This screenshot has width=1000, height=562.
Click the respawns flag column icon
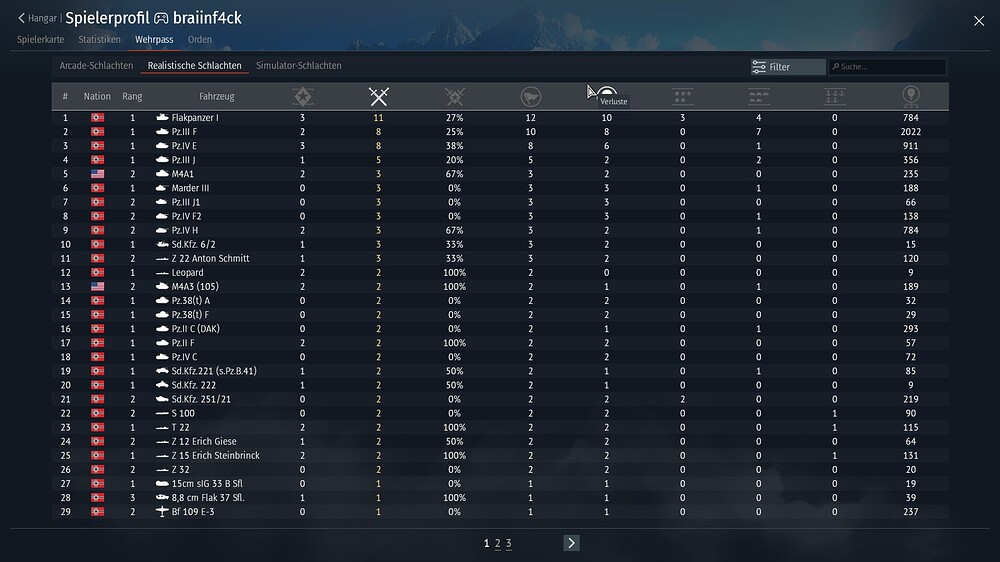(x=531, y=97)
